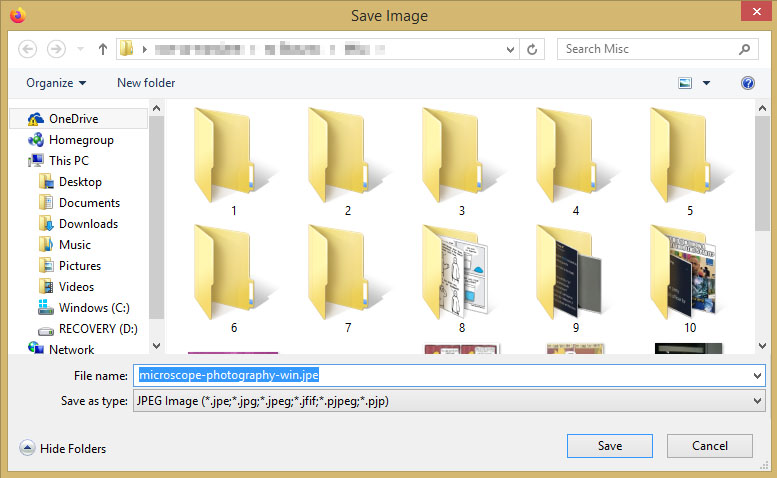Select the Downloads folder in sidebar
This screenshot has height=478, width=777.
(x=88, y=224)
